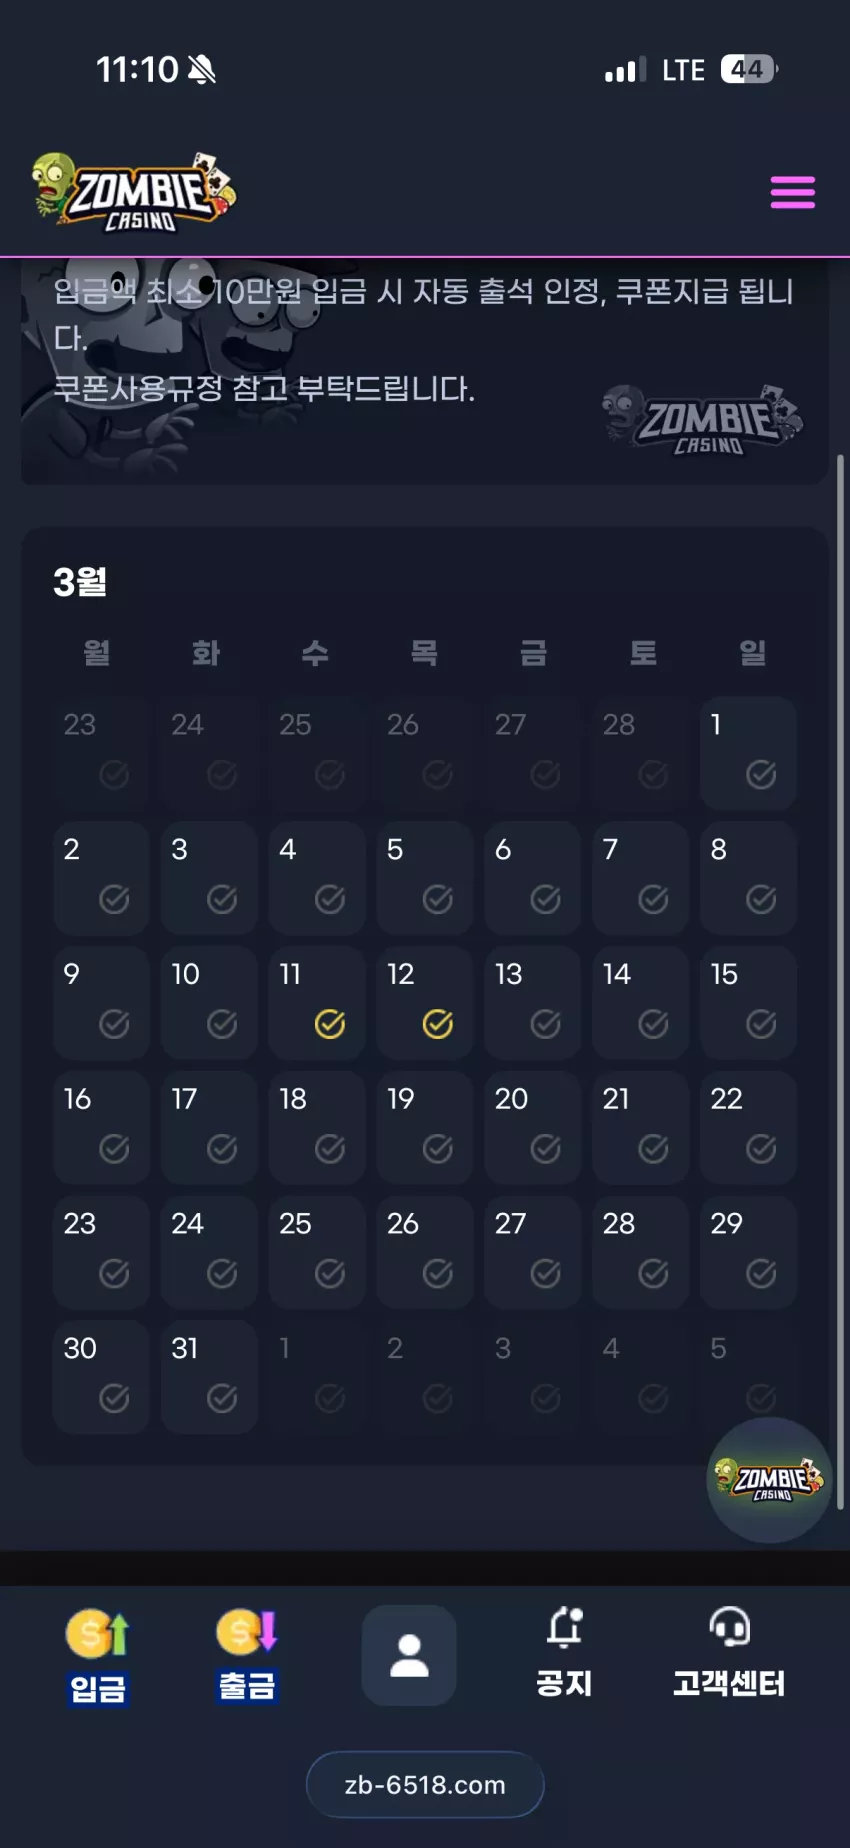850x1848 pixels.
Task: Tap the battery indicator in status bar
Action: [748, 69]
